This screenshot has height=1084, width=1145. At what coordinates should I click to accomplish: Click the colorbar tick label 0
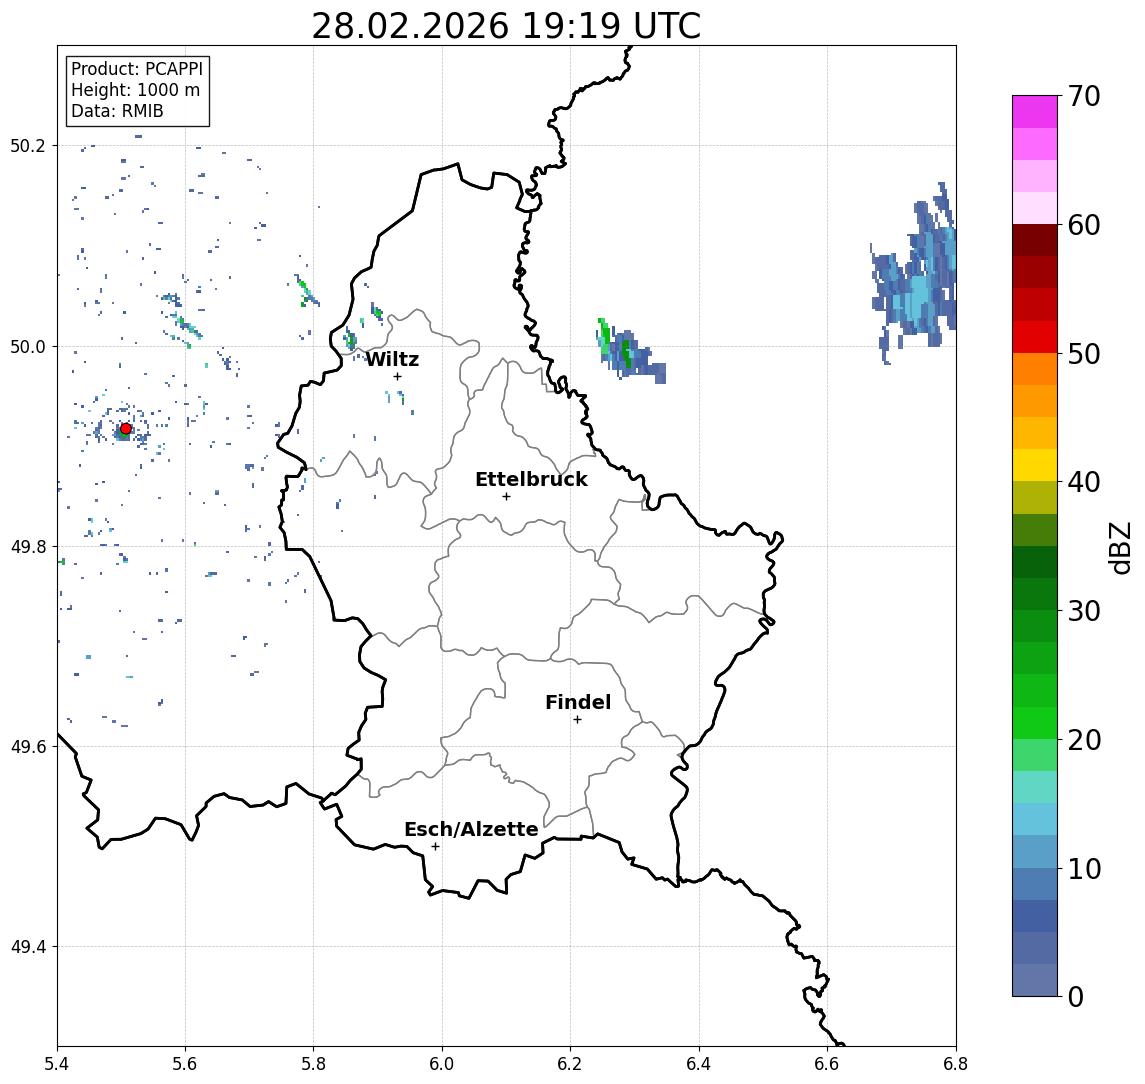pos(1076,996)
